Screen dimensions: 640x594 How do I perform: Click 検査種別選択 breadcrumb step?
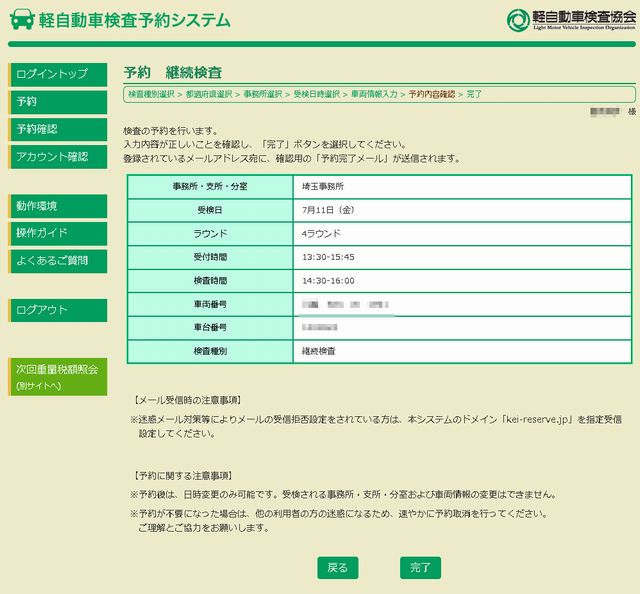[x=150, y=94]
